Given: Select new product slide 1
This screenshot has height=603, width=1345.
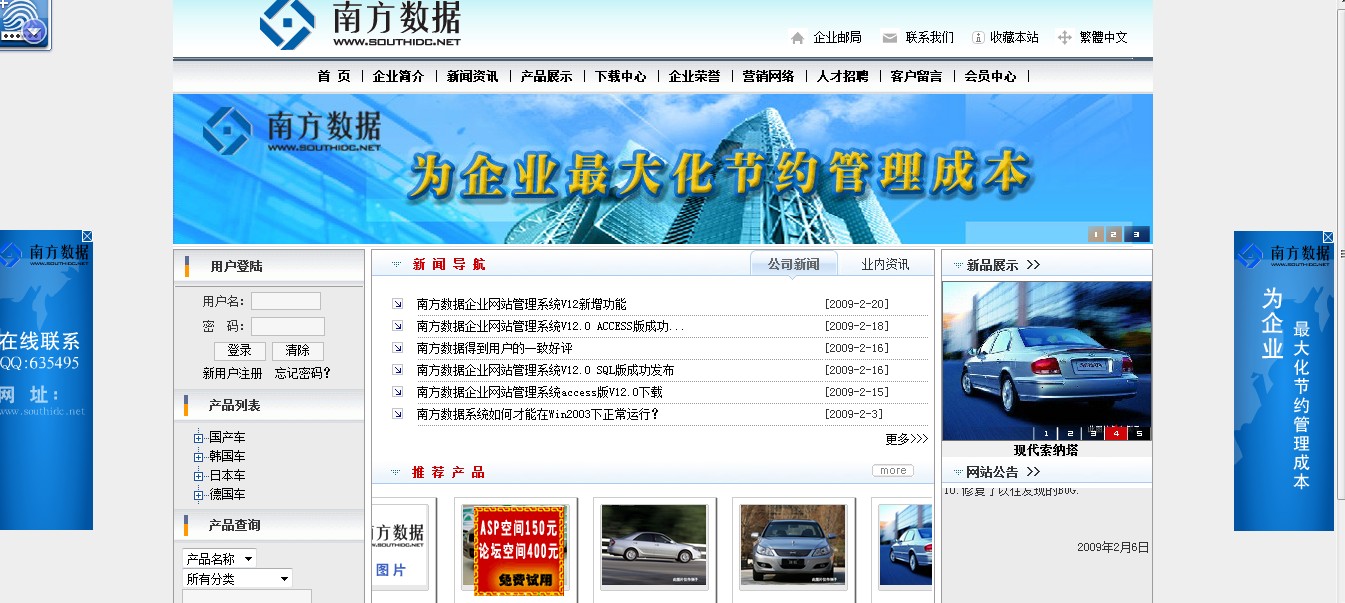Looking at the screenshot, I should click(1046, 433).
